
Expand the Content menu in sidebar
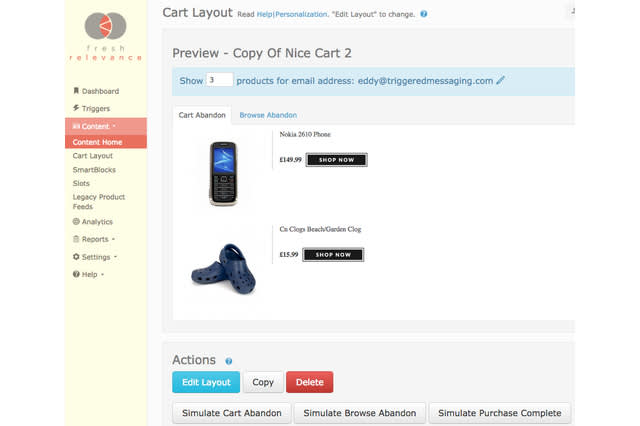point(98,126)
